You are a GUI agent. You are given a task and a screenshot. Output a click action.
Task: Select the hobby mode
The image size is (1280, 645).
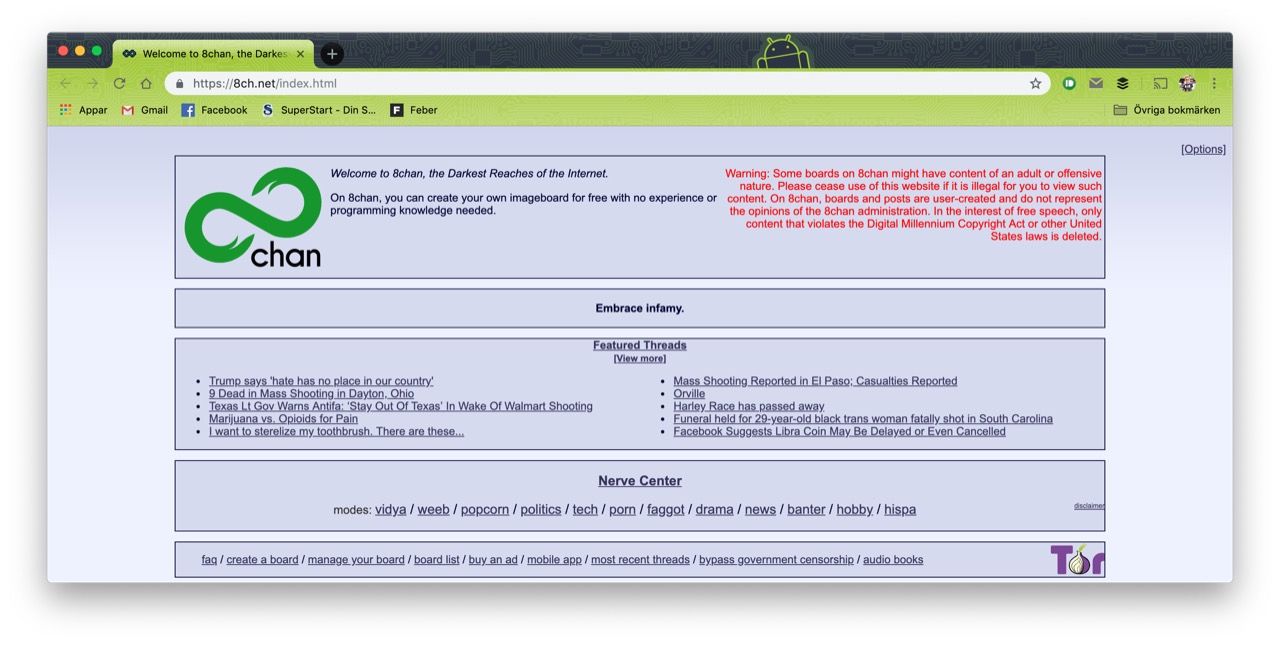[x=855, y=509]
